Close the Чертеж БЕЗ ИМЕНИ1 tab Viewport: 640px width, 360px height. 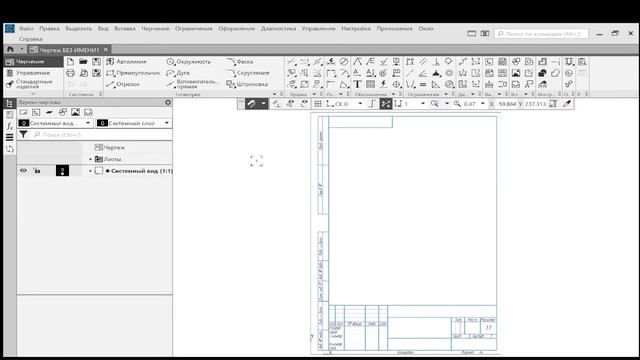click(106, 49)
